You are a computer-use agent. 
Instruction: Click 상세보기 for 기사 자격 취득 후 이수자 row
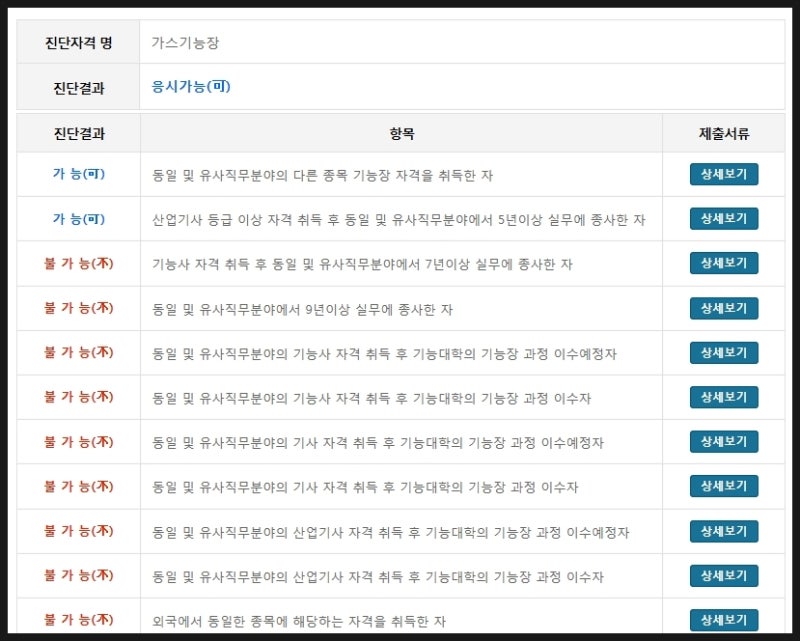[724, 486]
